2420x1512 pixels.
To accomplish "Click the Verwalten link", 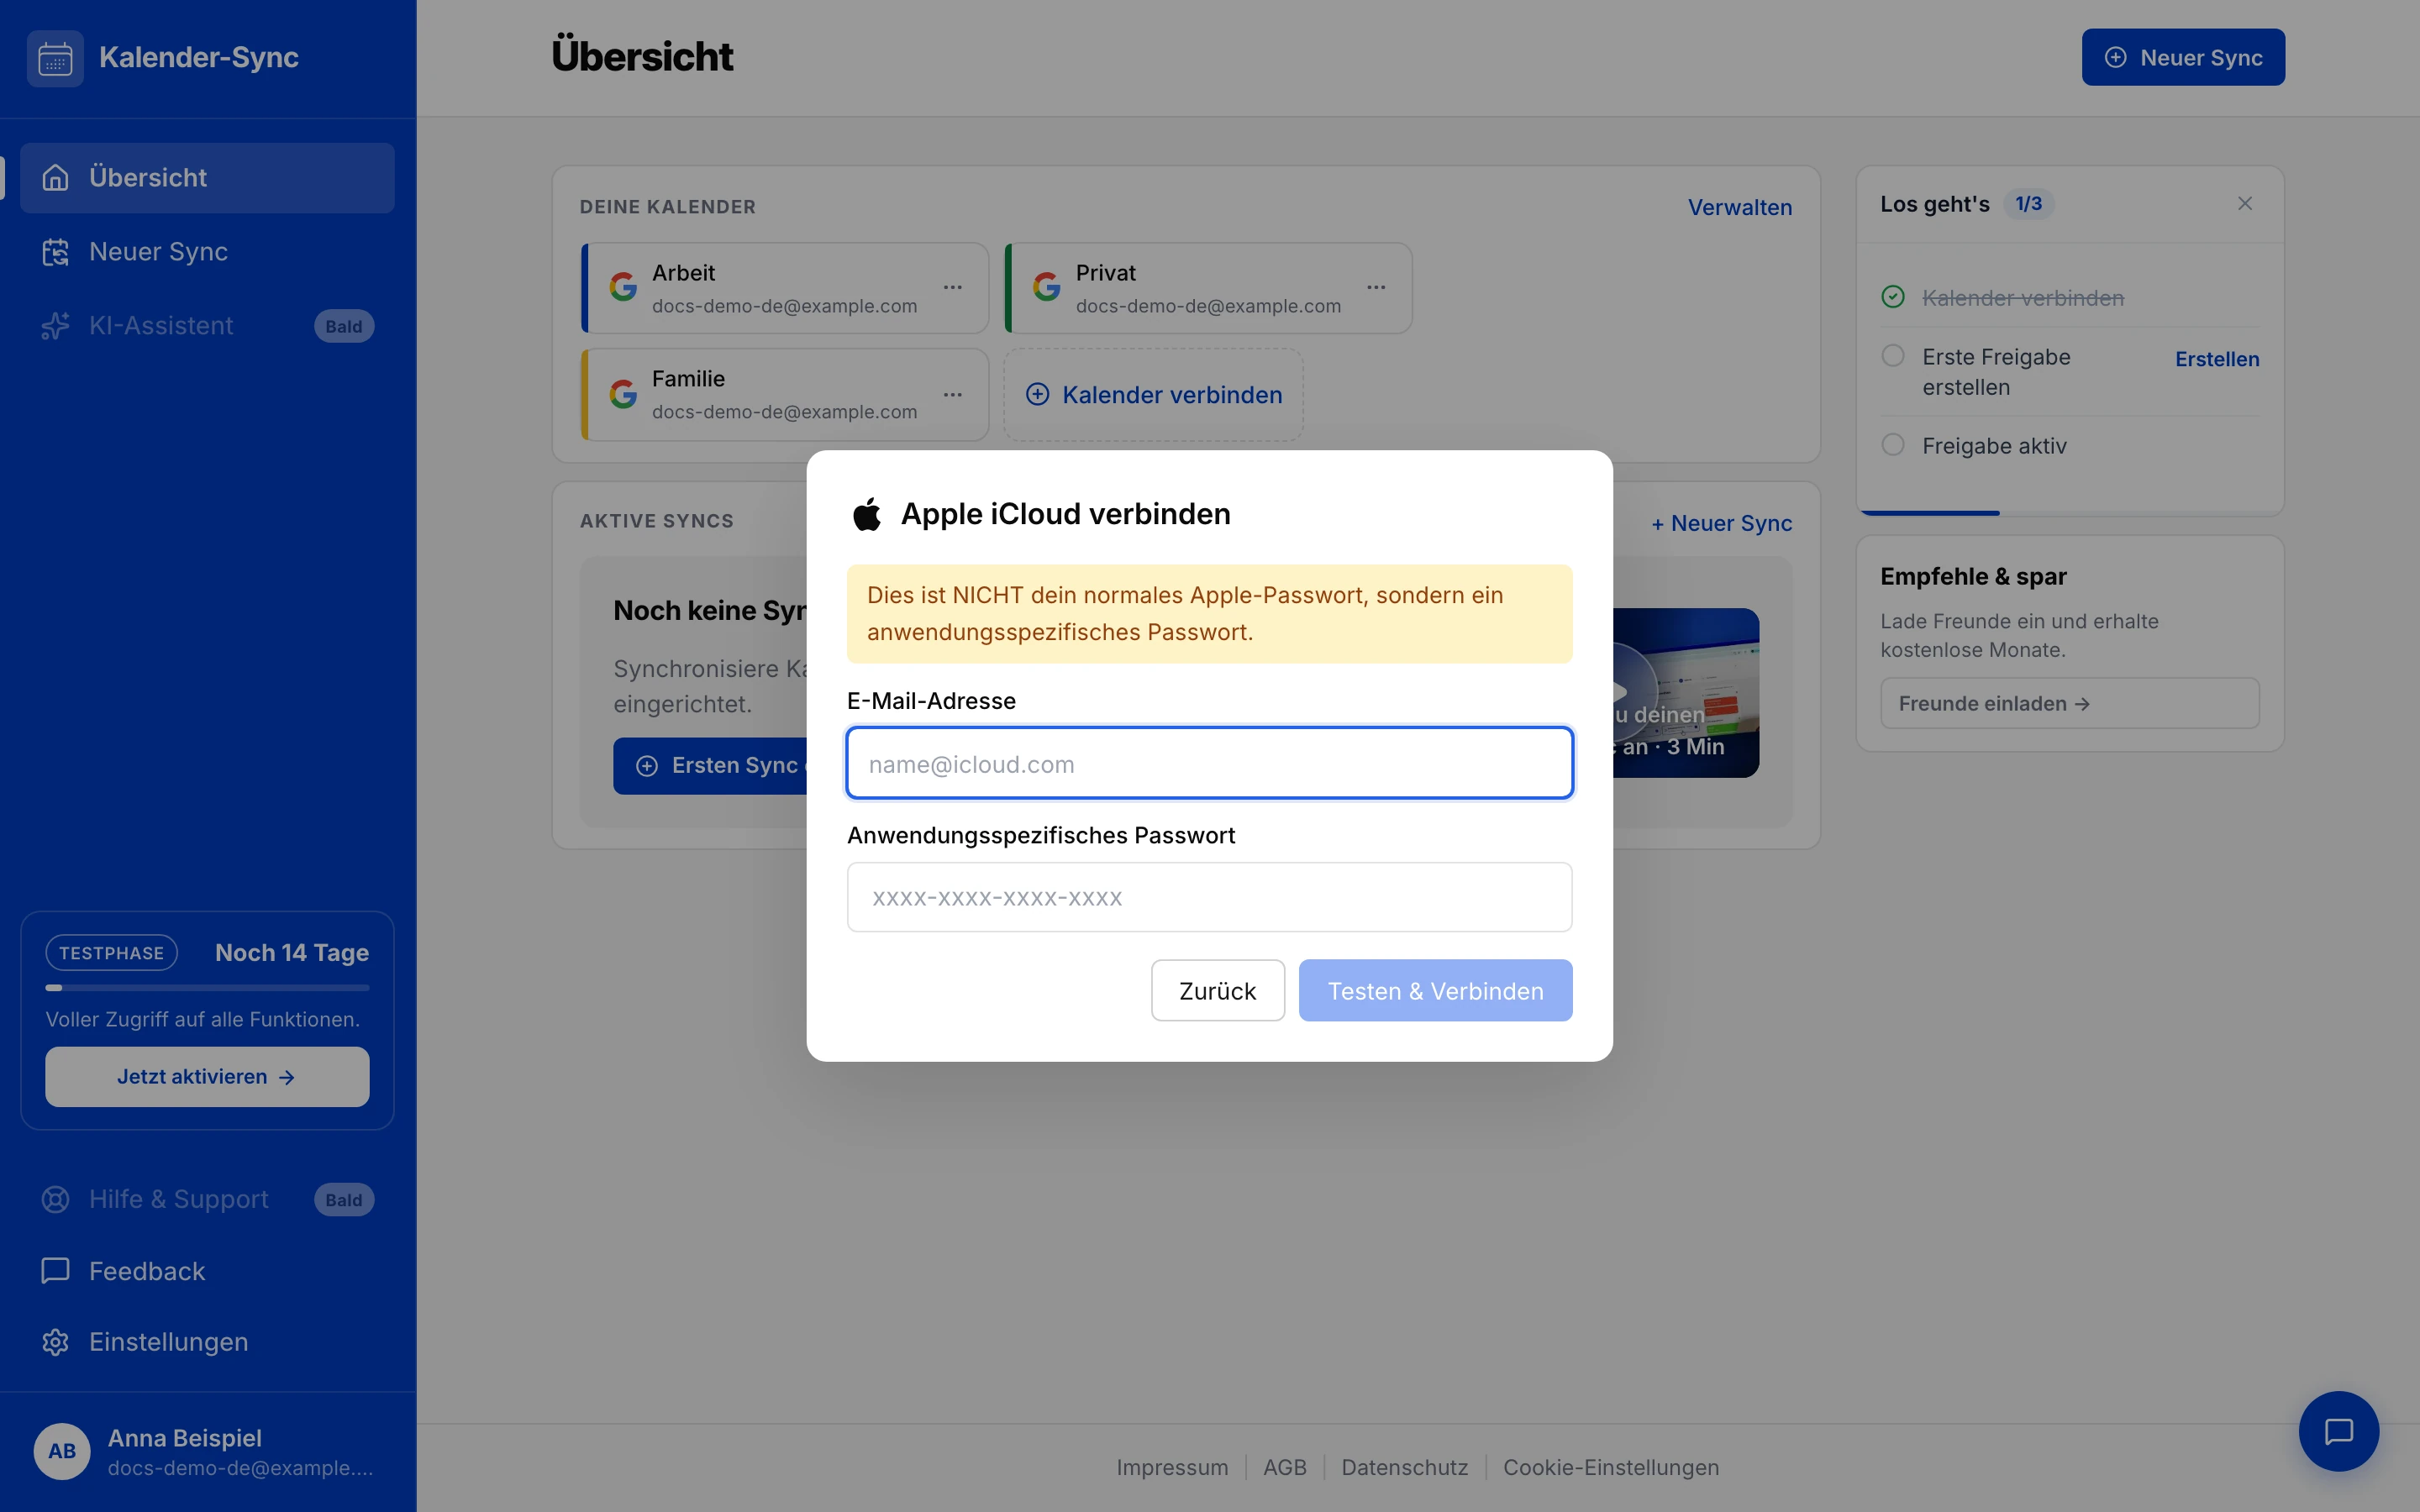I will coord(1740,207).
